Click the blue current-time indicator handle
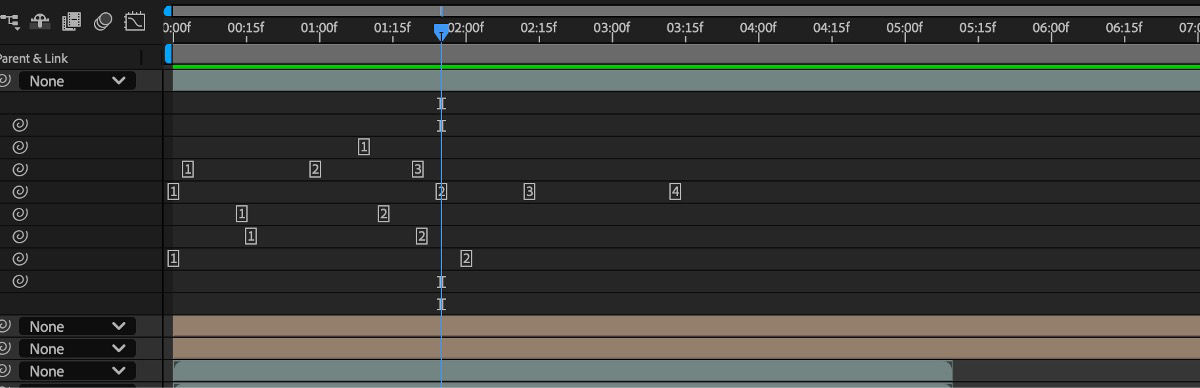1200x388 pixels. tap(441, 32)
